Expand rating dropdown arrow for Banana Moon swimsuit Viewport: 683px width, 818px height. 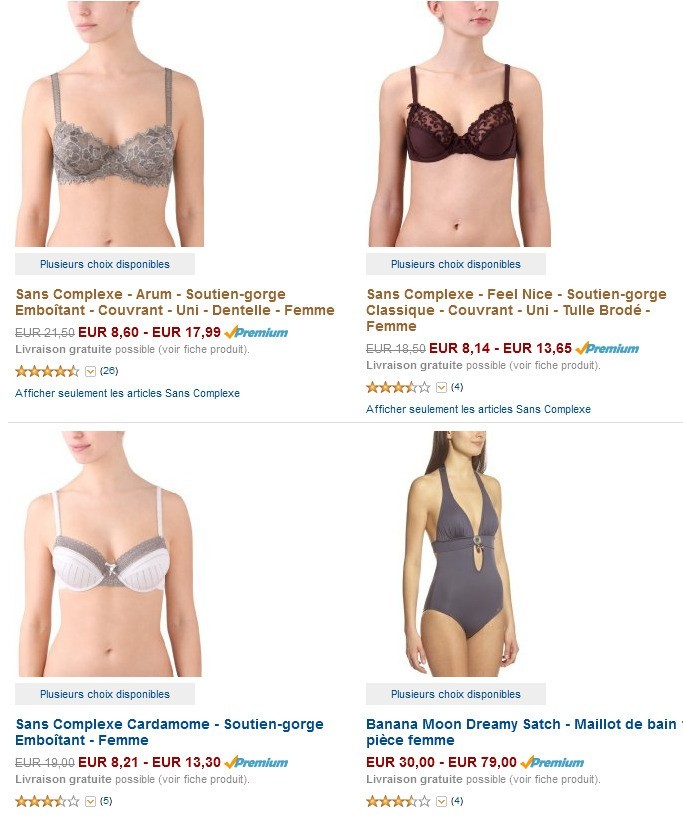point(441,801)
